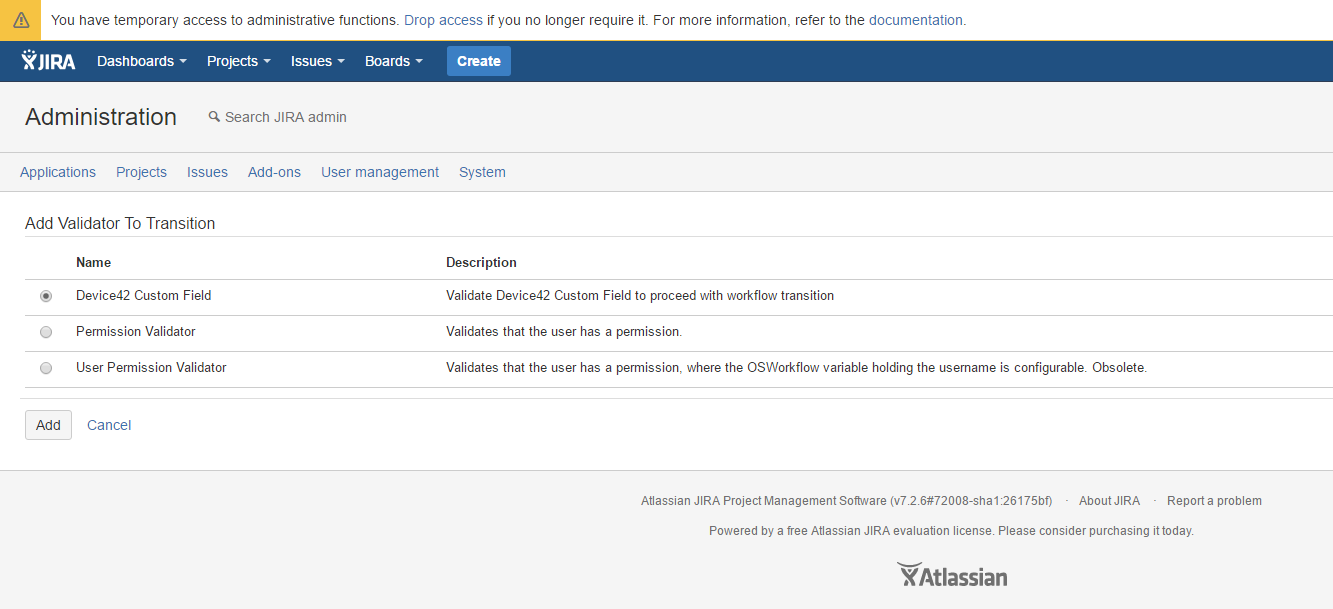Open the User management admin tab
1333x609 pixels.
(380, 172)
